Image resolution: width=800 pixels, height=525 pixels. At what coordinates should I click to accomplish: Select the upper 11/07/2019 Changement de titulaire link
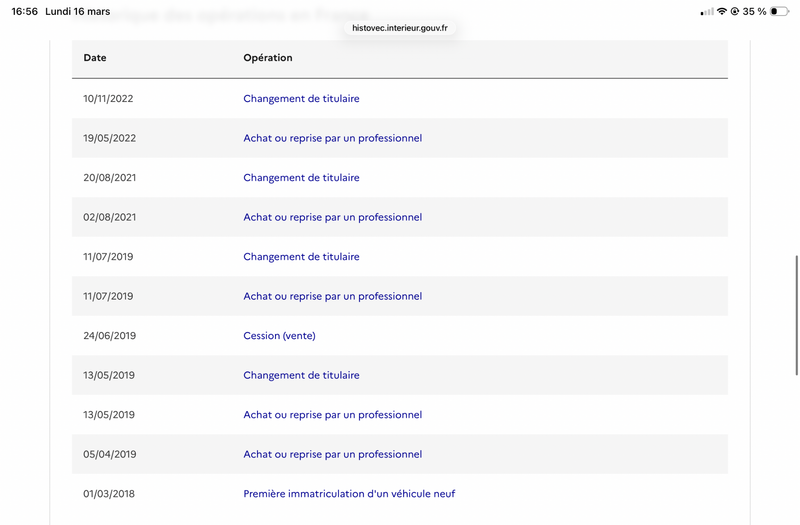(x=301, y=257)
